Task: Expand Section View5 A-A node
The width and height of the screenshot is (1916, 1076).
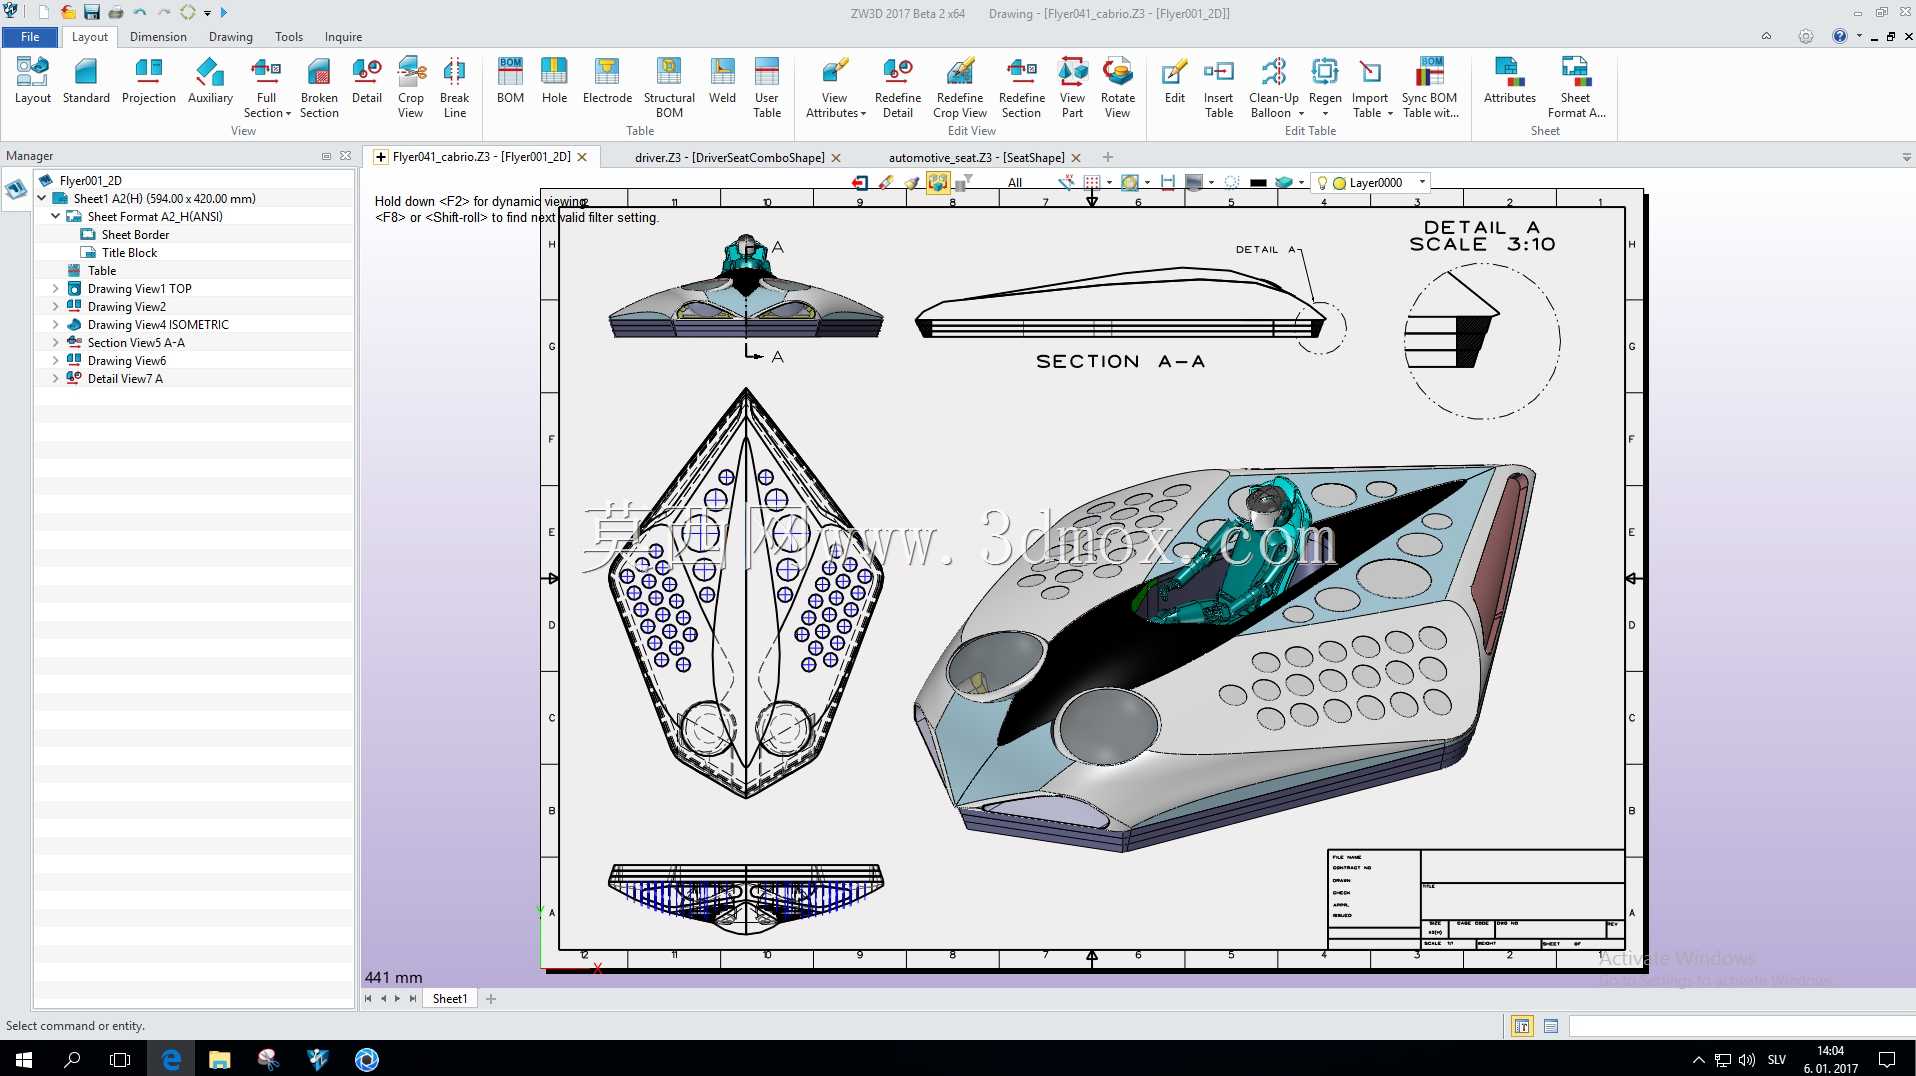Action: click(x=55, y=343)
